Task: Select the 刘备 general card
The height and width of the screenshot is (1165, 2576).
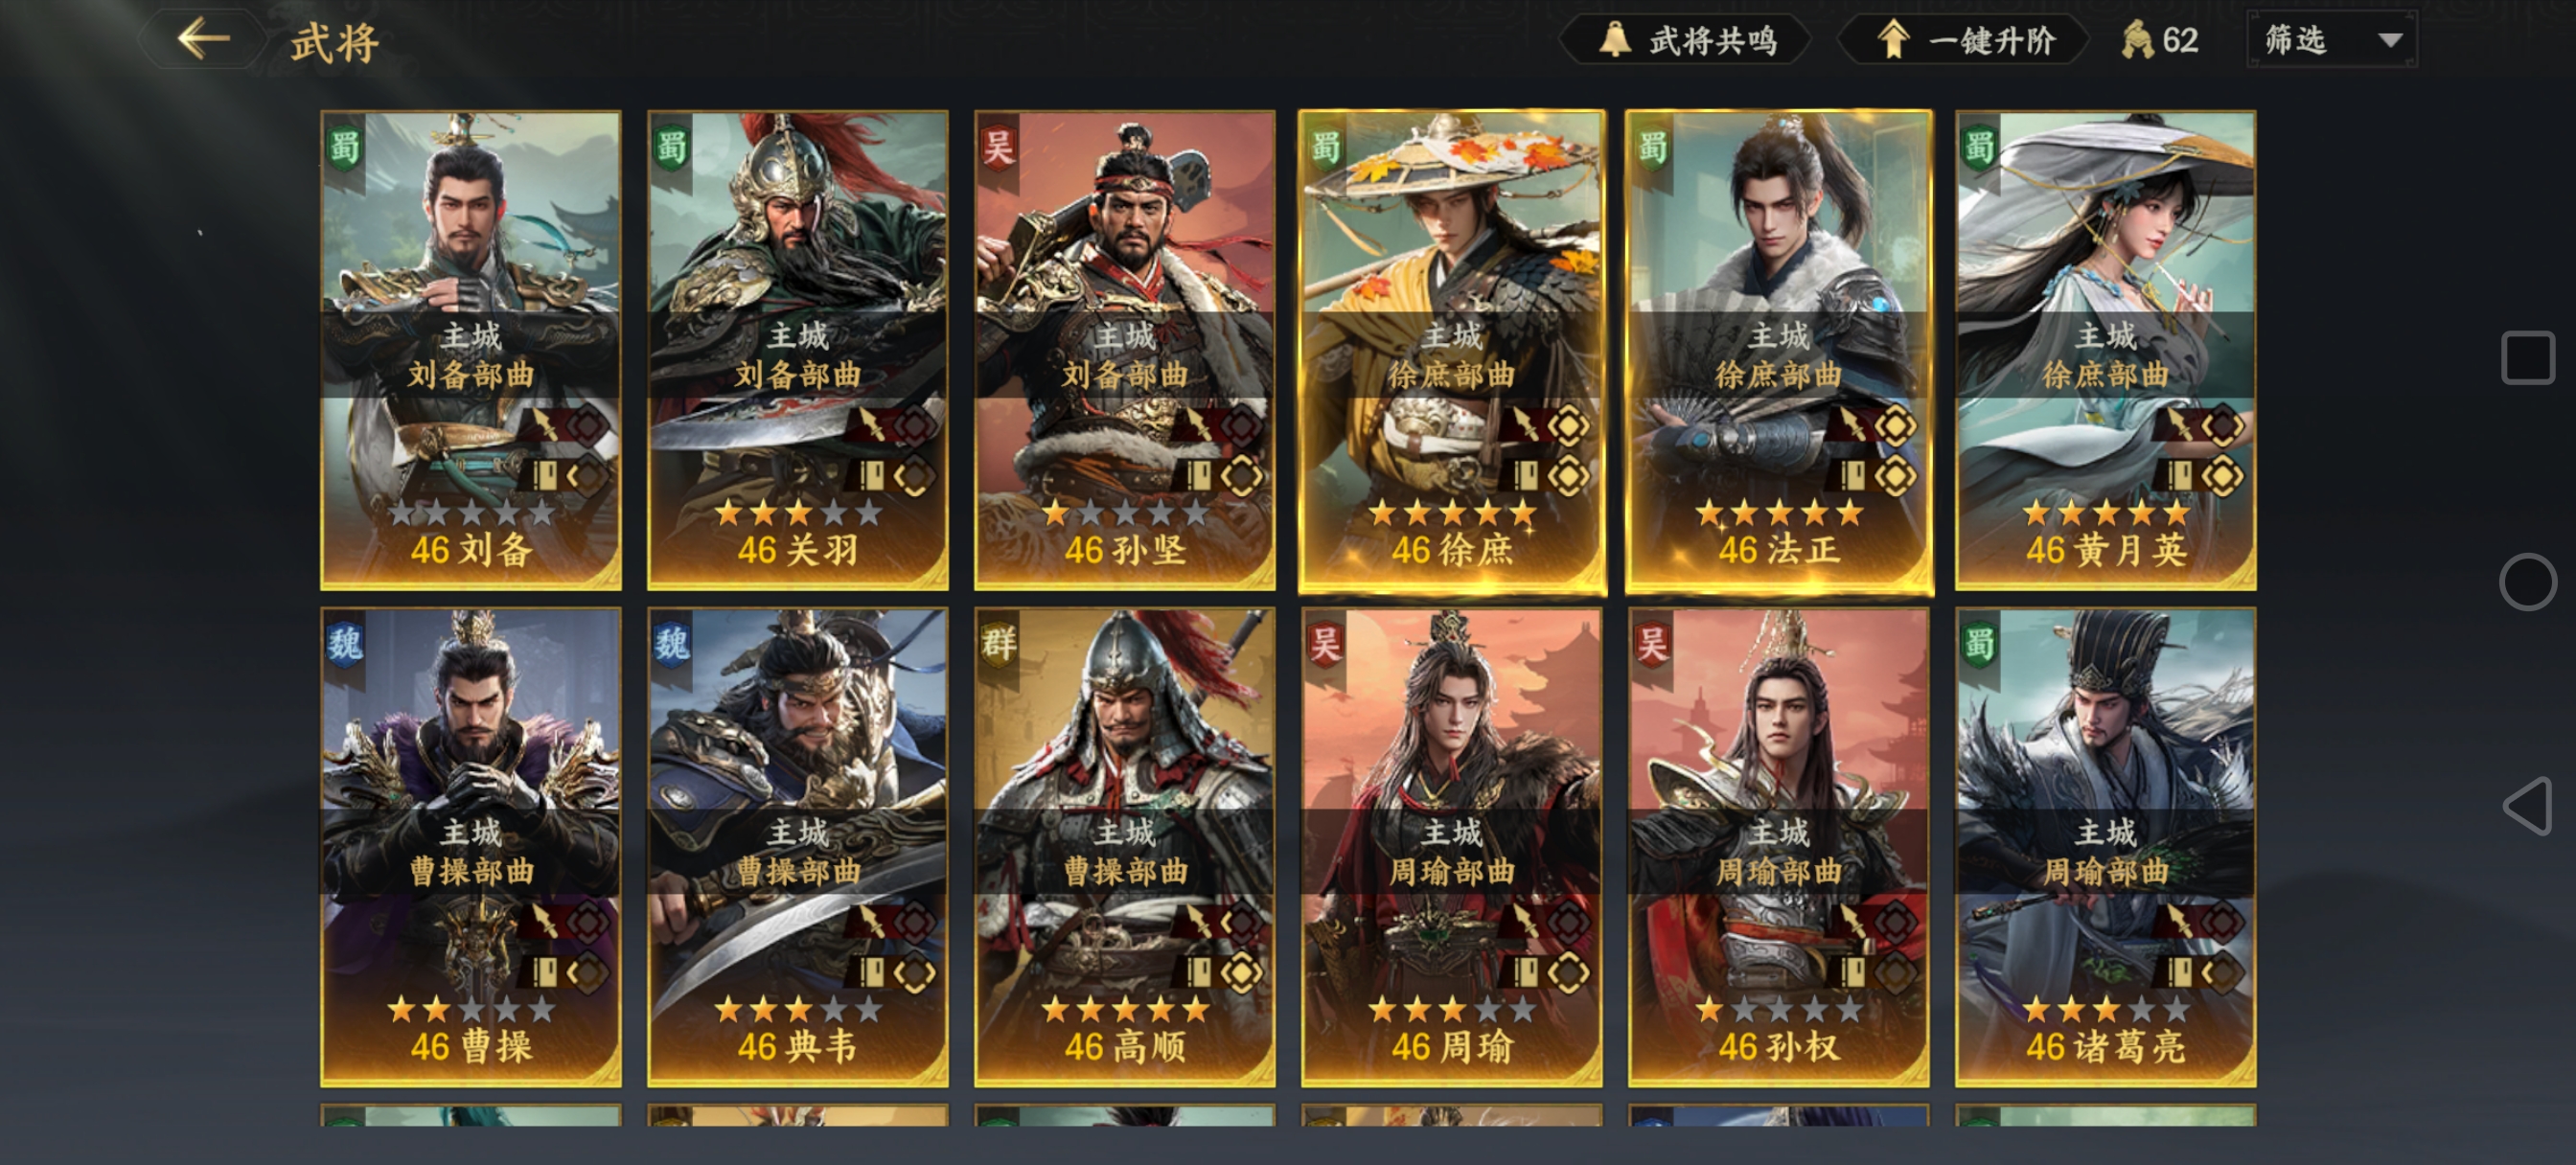Action: [x=470, y=350]
